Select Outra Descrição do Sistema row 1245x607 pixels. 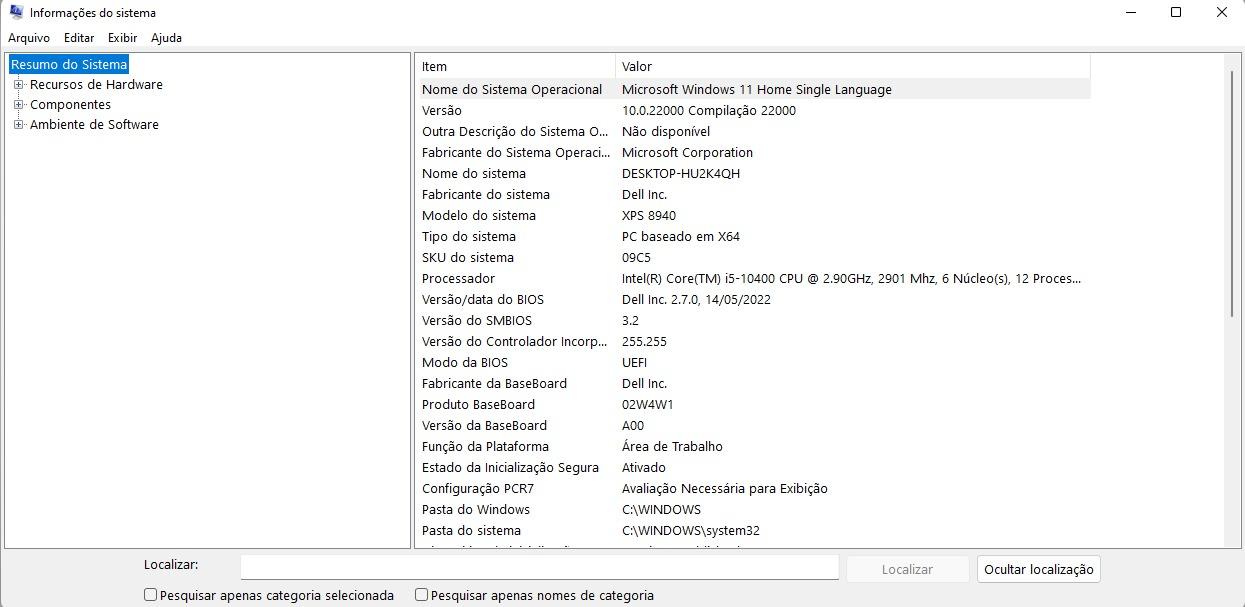point(753,132)
